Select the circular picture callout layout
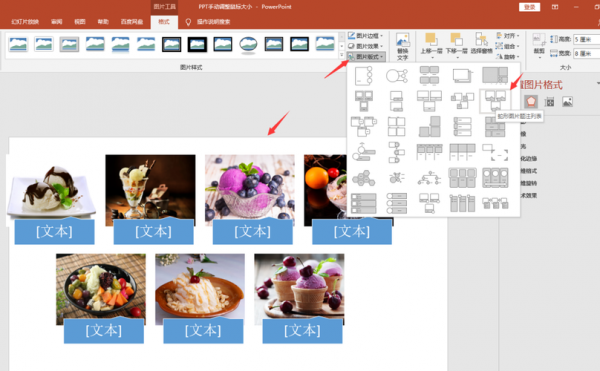The image size is (600, 371). point(397,76)
